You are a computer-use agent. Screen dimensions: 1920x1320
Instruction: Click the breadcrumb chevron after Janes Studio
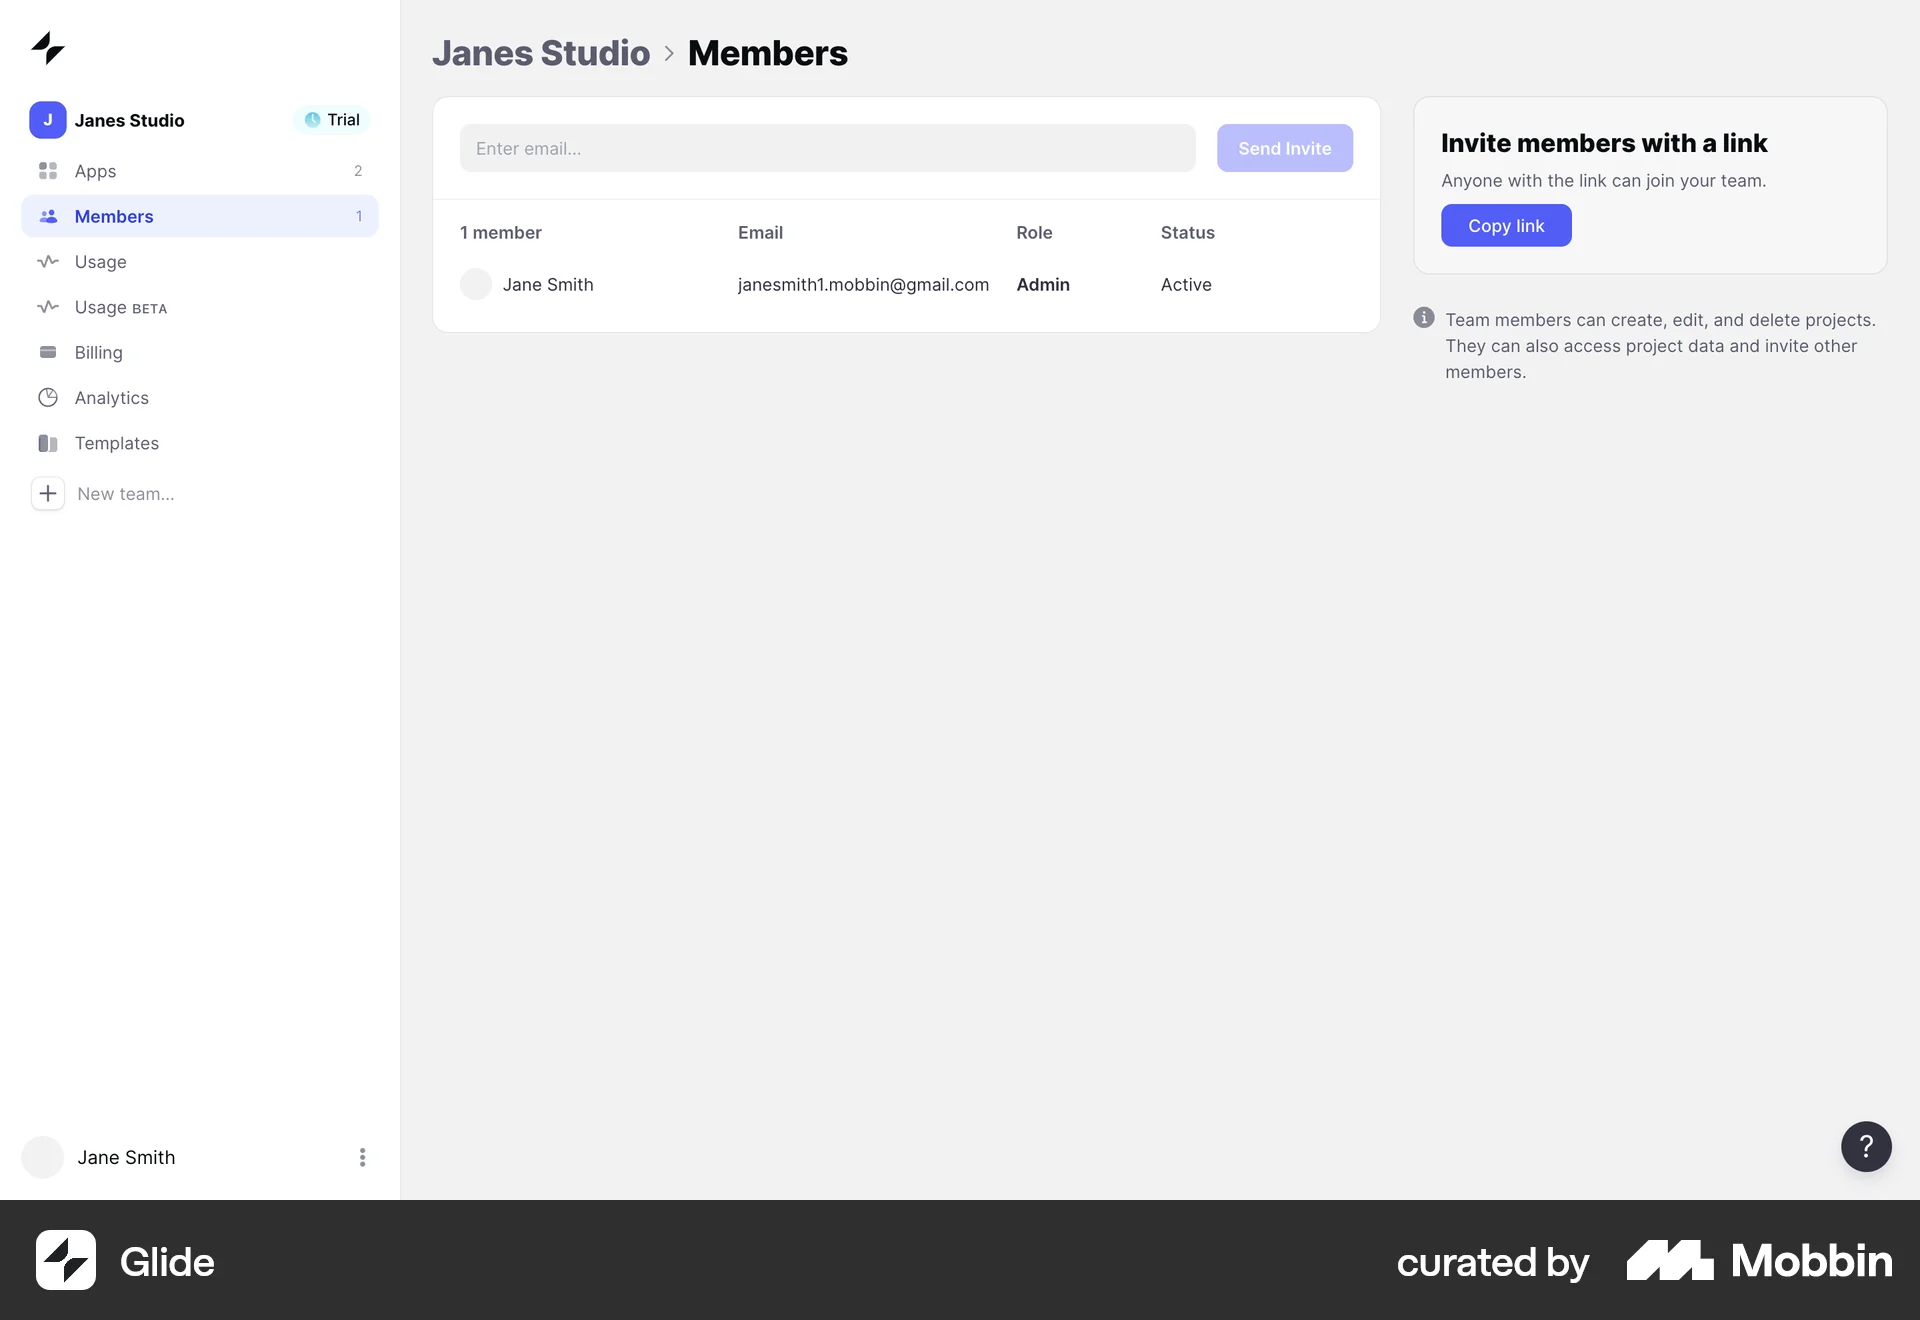(x=668, y=54)
